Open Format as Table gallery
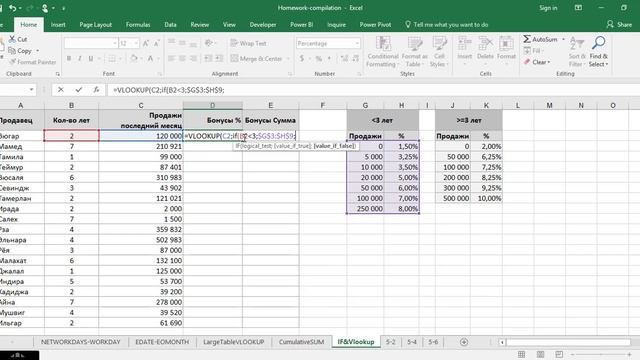This screenshot has width=640, height=360. [415, 52]
